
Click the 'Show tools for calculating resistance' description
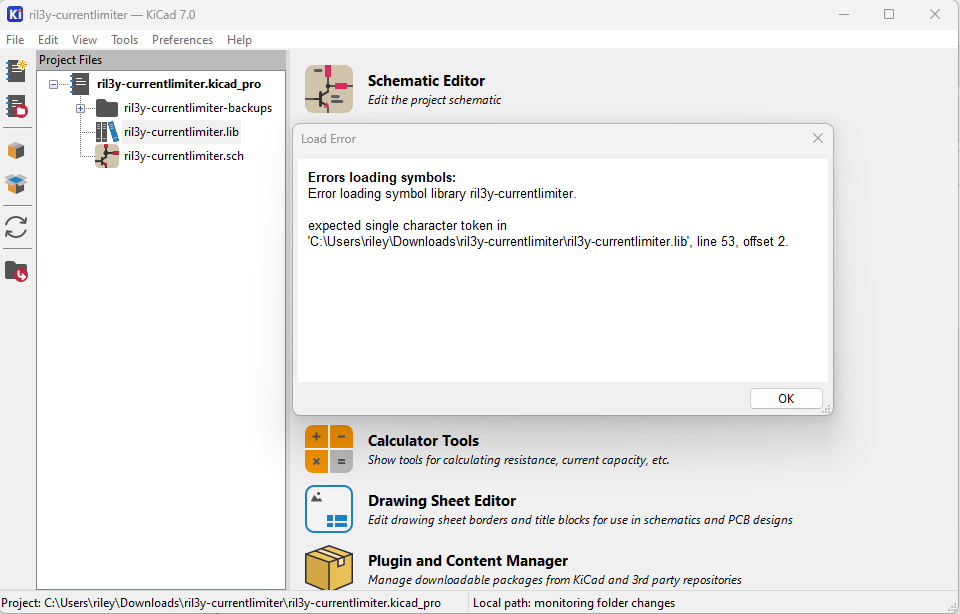(x=518, y=460)
